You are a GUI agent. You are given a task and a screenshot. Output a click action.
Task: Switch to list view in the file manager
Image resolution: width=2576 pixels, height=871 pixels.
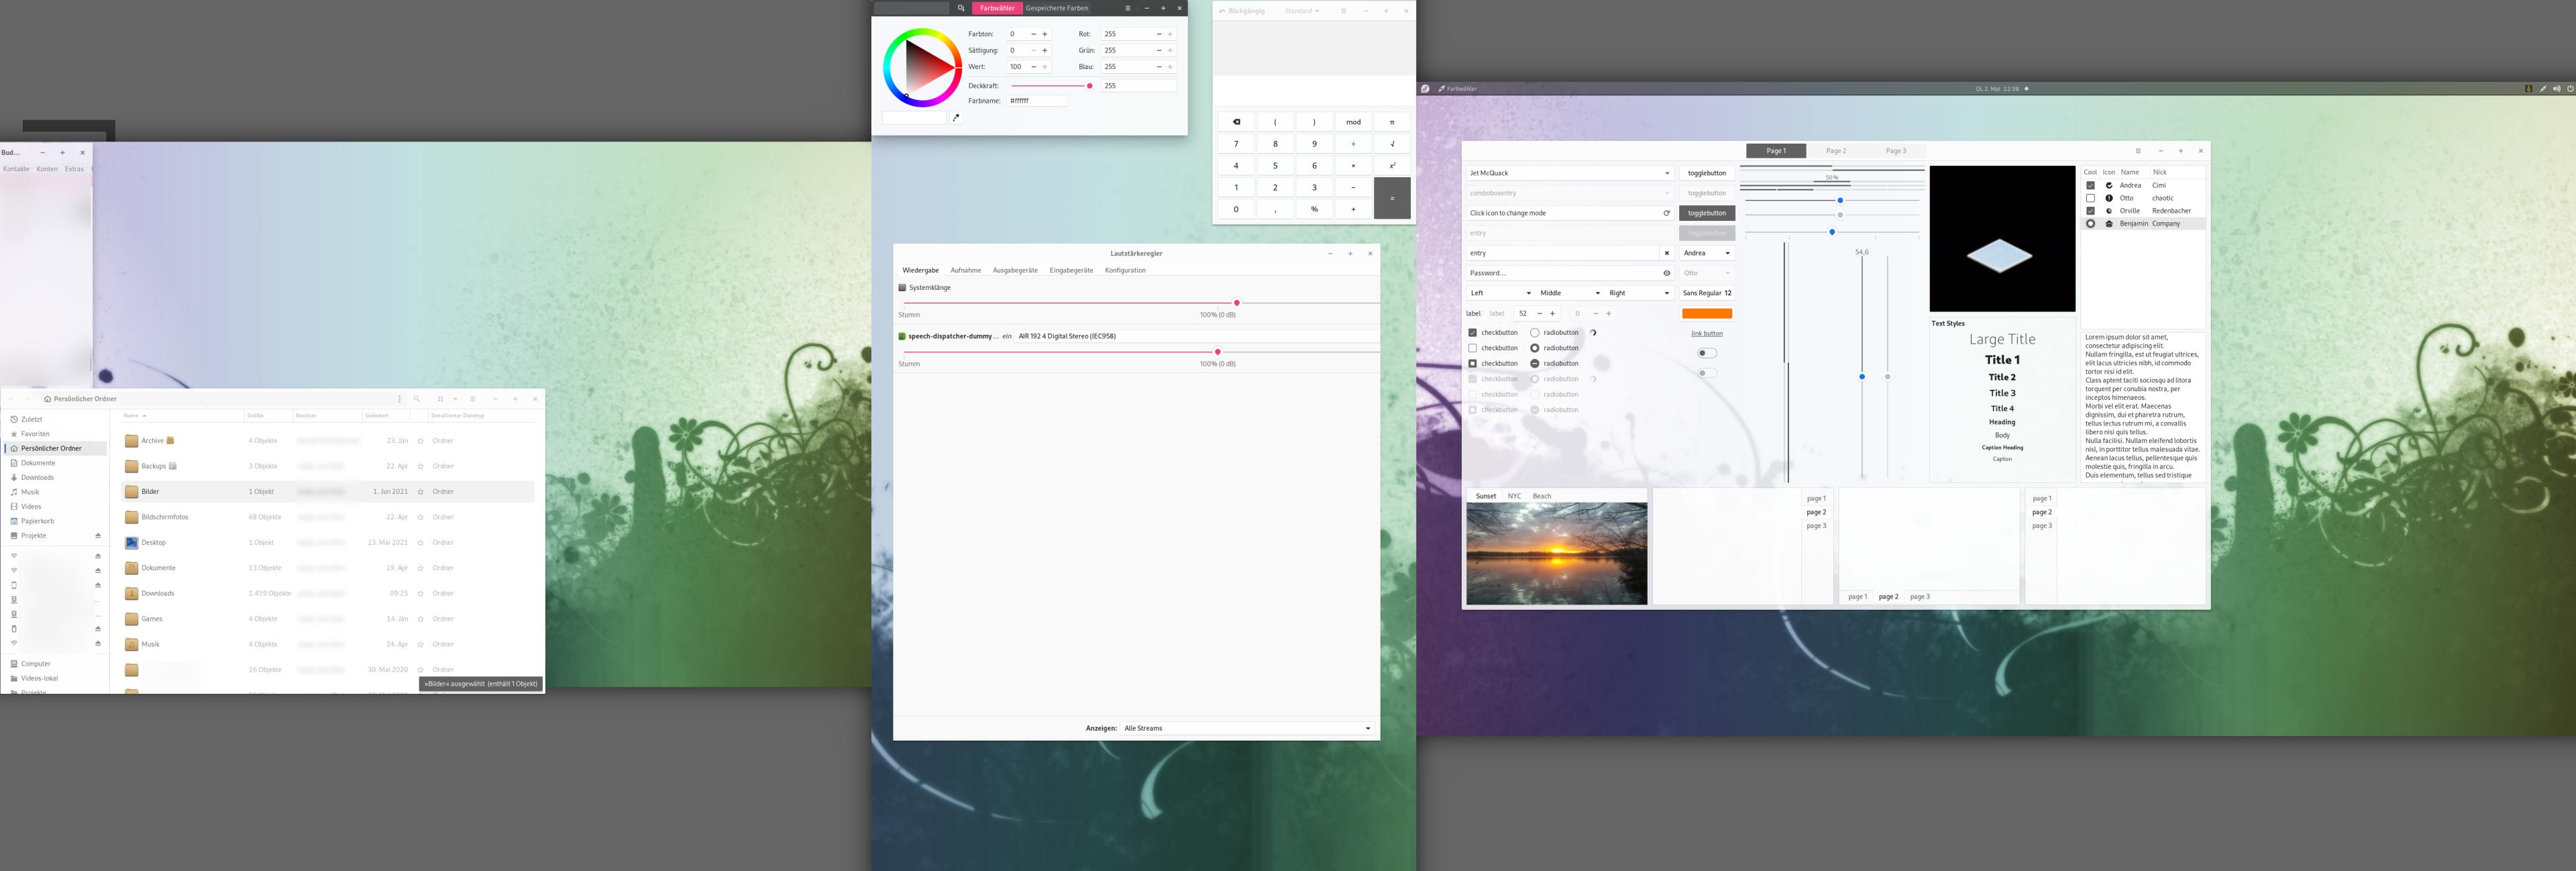(473, 399)
